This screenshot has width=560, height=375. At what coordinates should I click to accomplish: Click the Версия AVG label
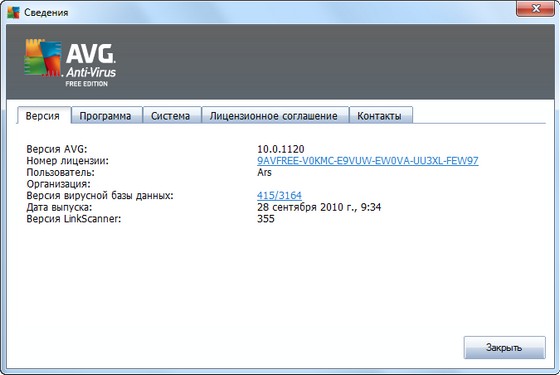(57, 149)
